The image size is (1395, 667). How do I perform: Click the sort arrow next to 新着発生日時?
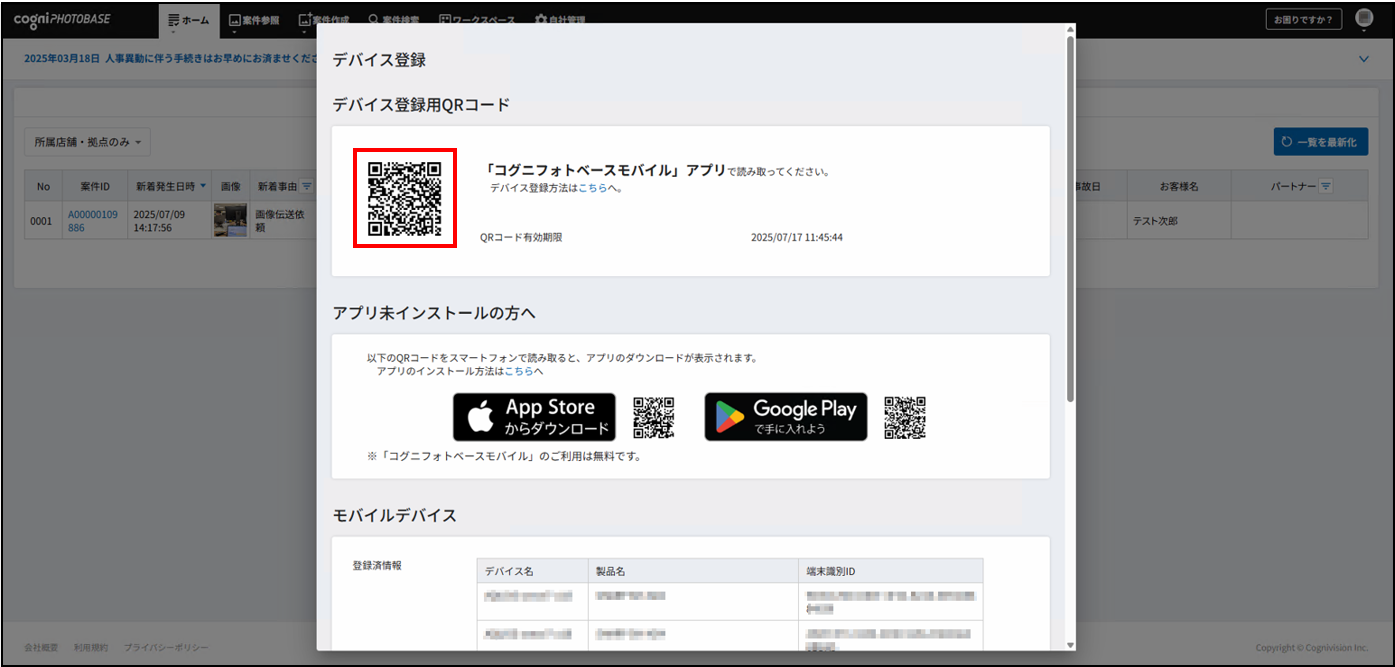(204, 186)
